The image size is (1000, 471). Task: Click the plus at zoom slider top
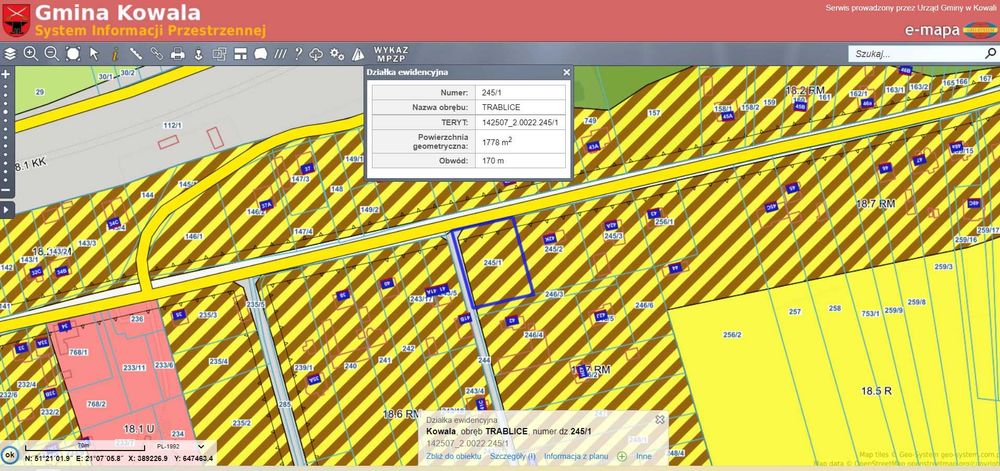click(x=6, y=74)
